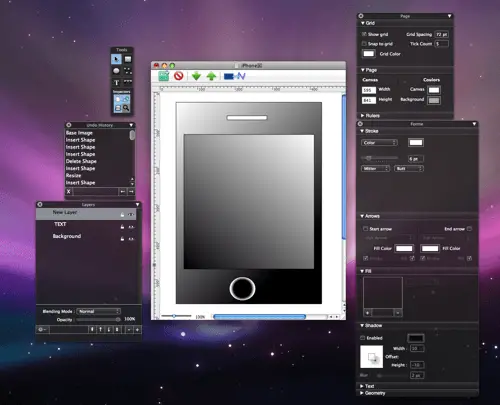Open the magnifier zoom inspector icon
Viewport: 500px width, 405px height.
pyautogui.click(x=126, y=108)
